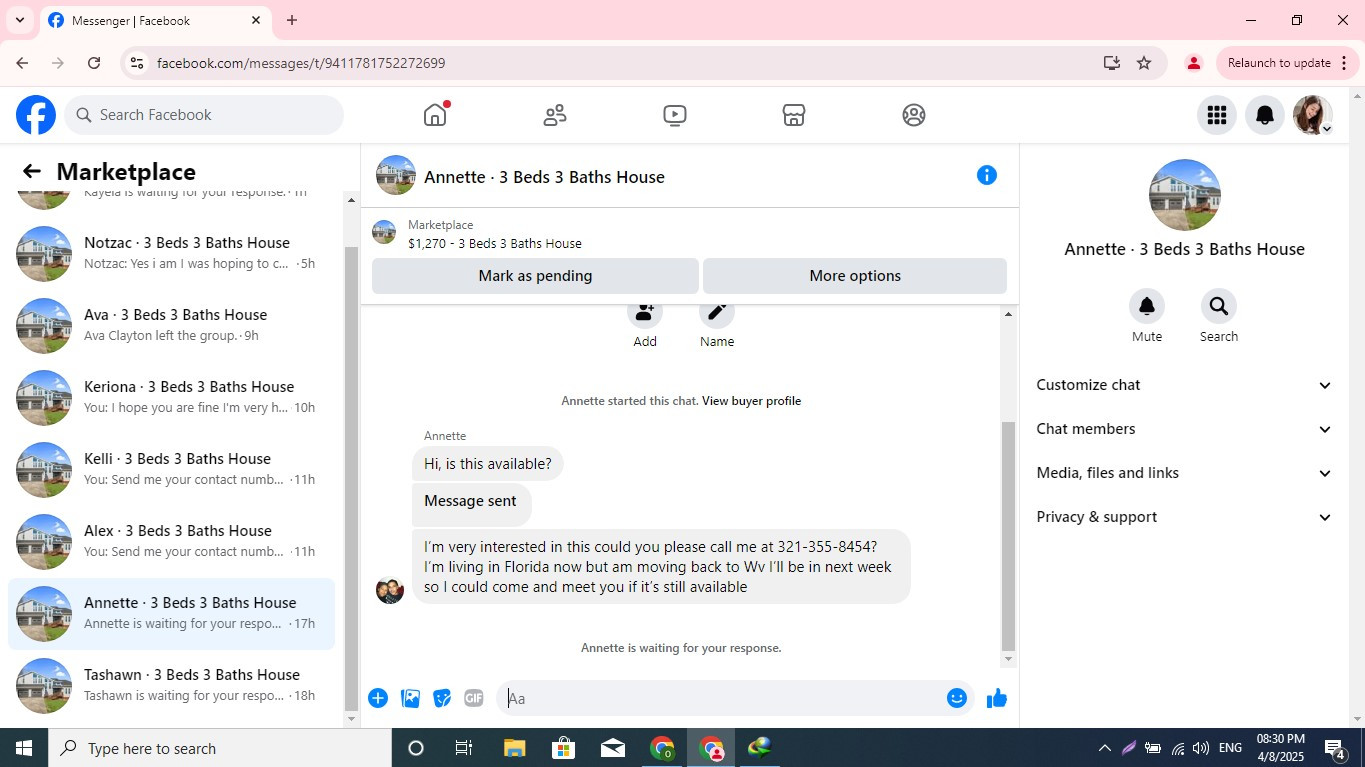Click More options button

(855, 276)
